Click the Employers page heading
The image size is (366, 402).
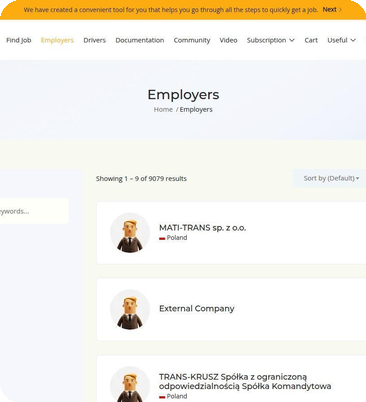[183, 95]
